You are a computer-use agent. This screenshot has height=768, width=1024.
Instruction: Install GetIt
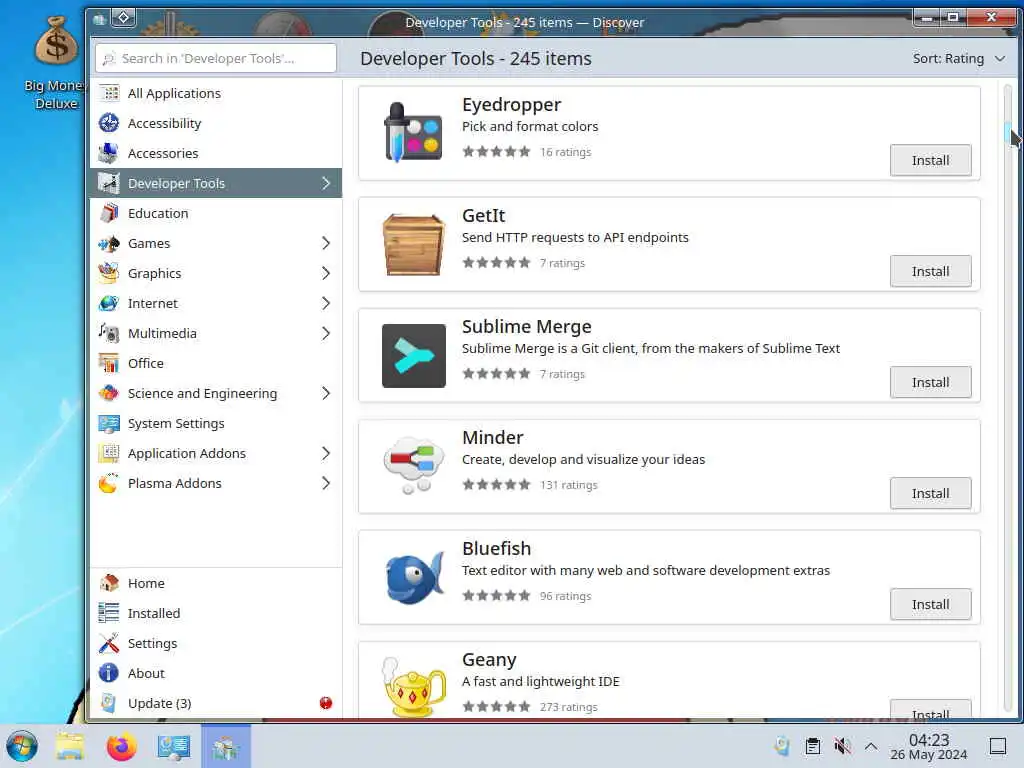[x=930, y=271]
